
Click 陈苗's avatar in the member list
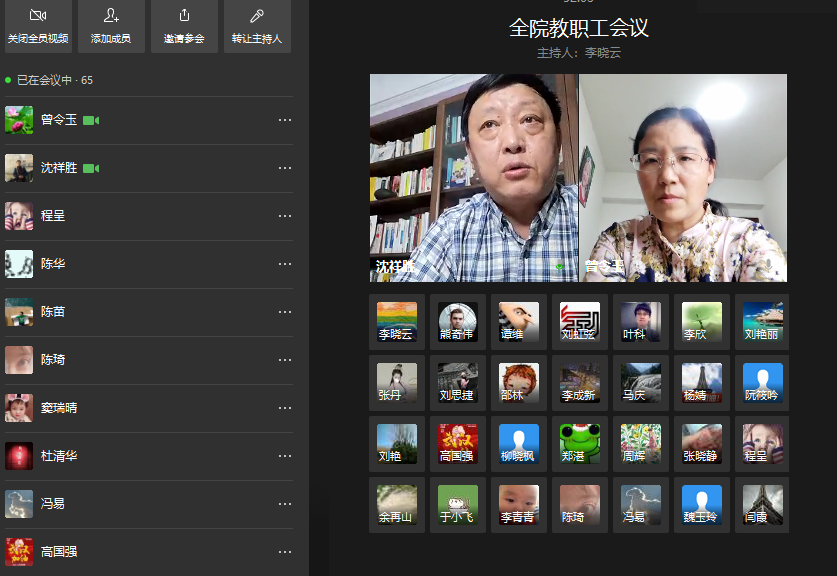tap(19, 312)
